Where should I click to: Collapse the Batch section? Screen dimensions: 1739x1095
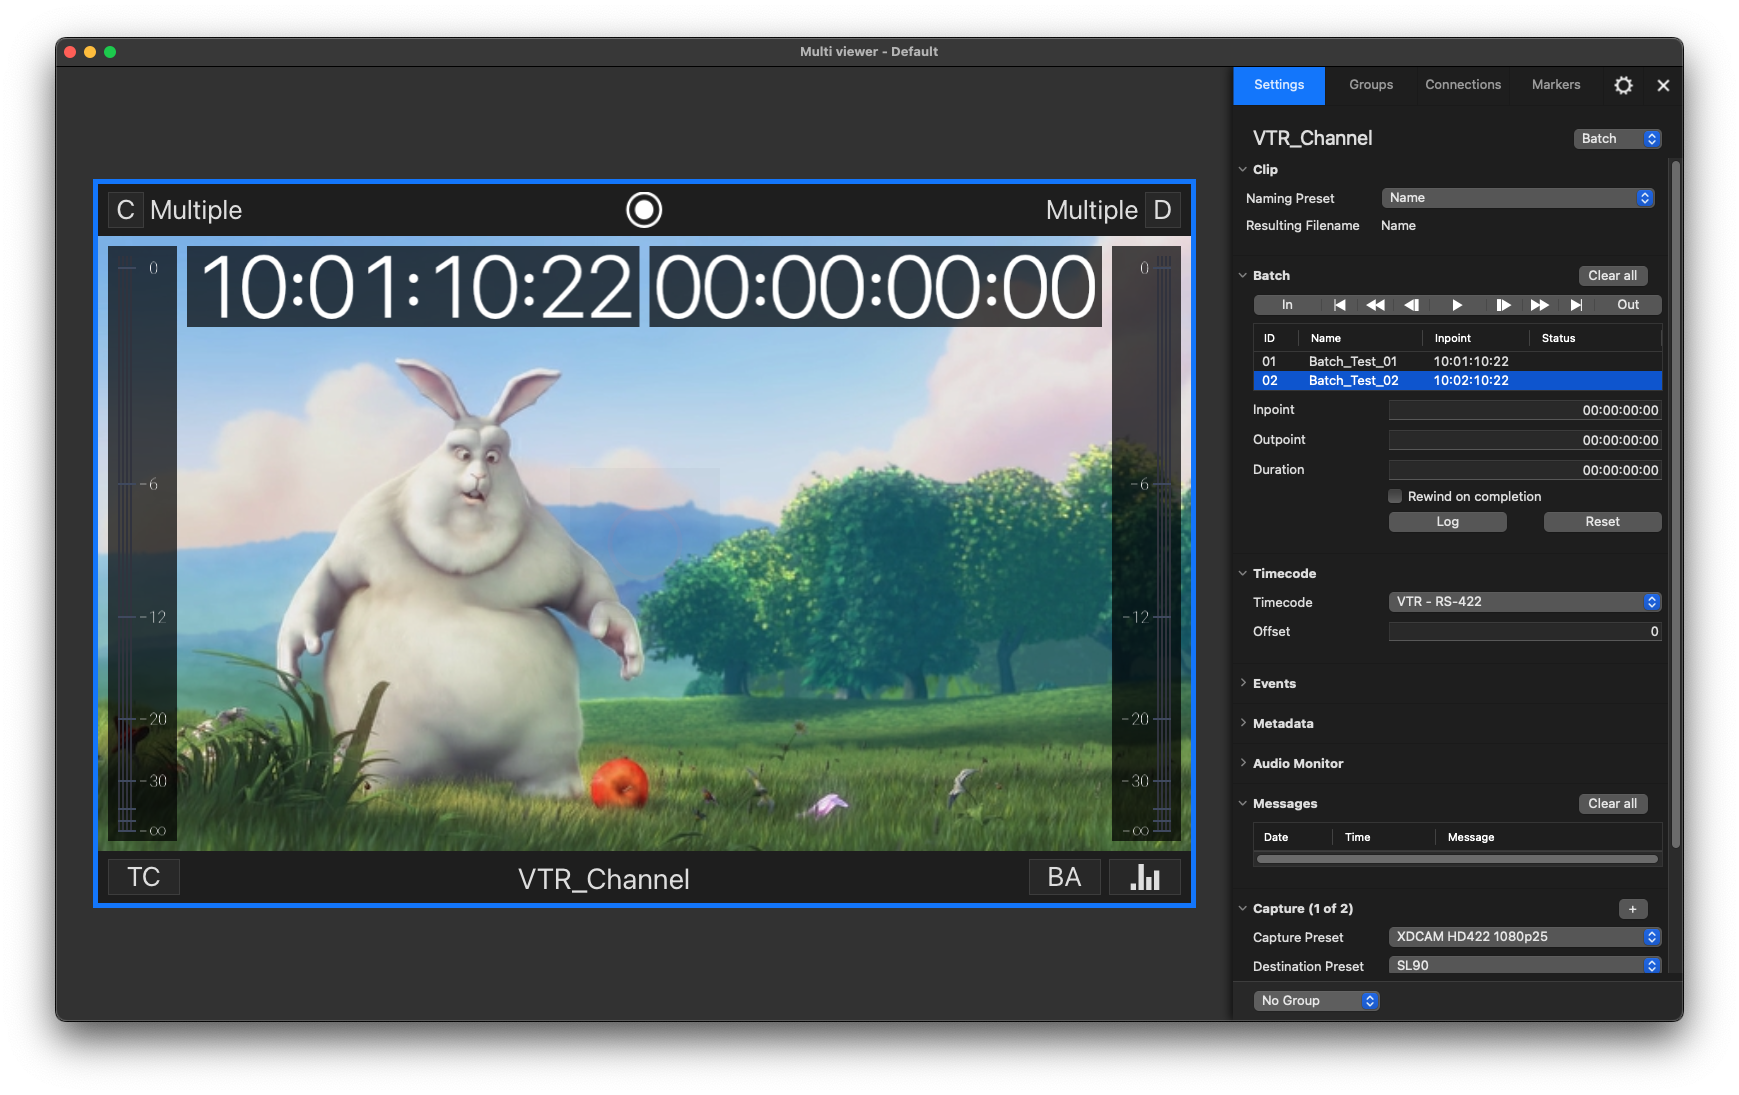pos(1243,276)
